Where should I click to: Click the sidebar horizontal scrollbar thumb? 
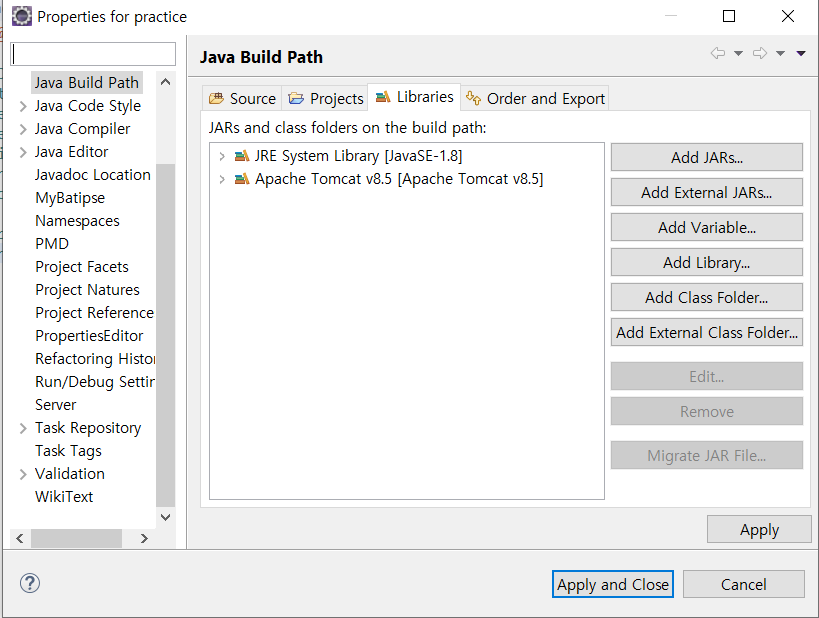(x=76, y=538)
